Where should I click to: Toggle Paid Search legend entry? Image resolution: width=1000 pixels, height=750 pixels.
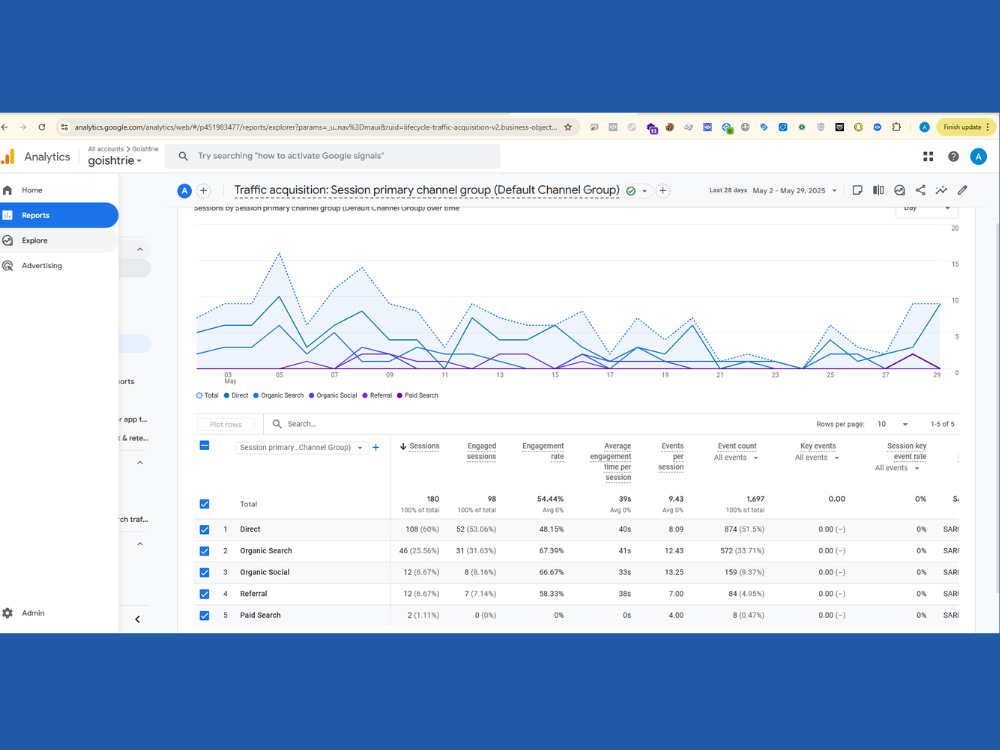coord(418,395)
